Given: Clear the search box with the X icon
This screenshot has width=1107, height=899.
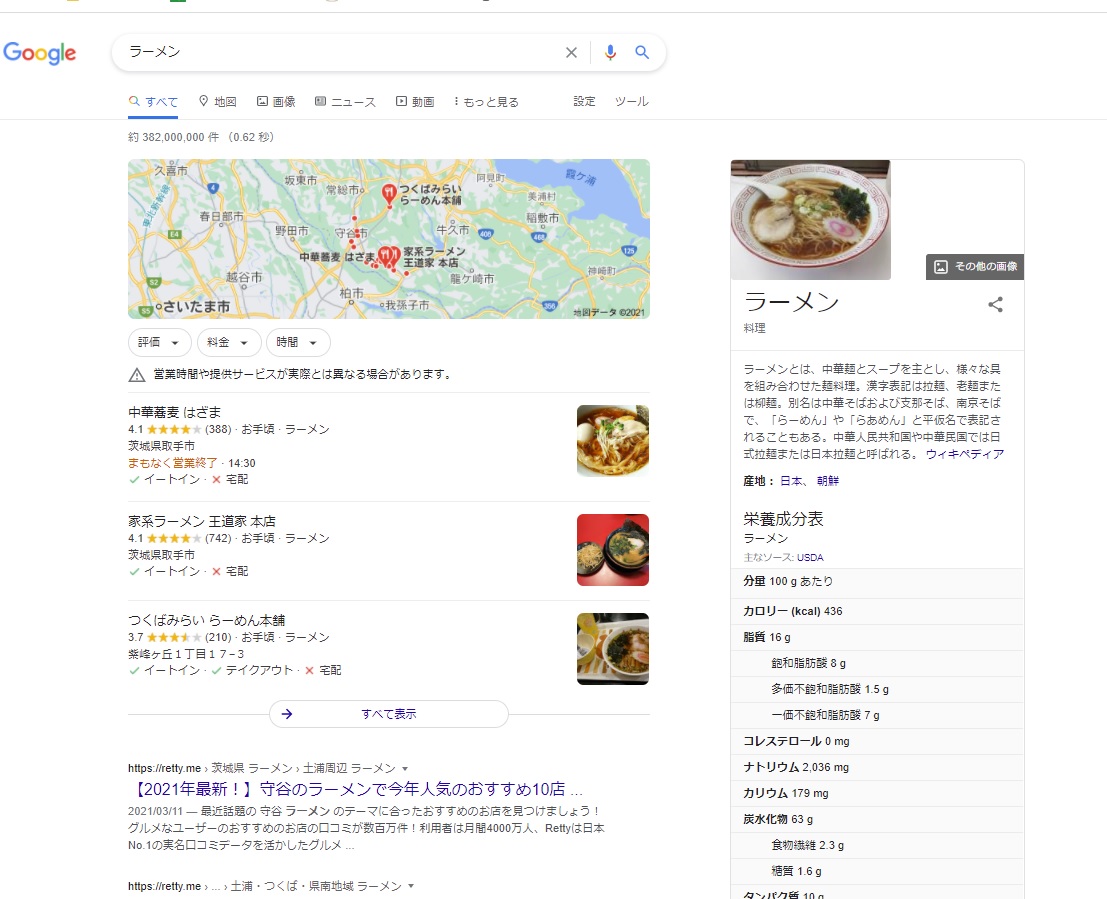Looking at the screenshot, I should pyautogui.click(x=571, y=52).
